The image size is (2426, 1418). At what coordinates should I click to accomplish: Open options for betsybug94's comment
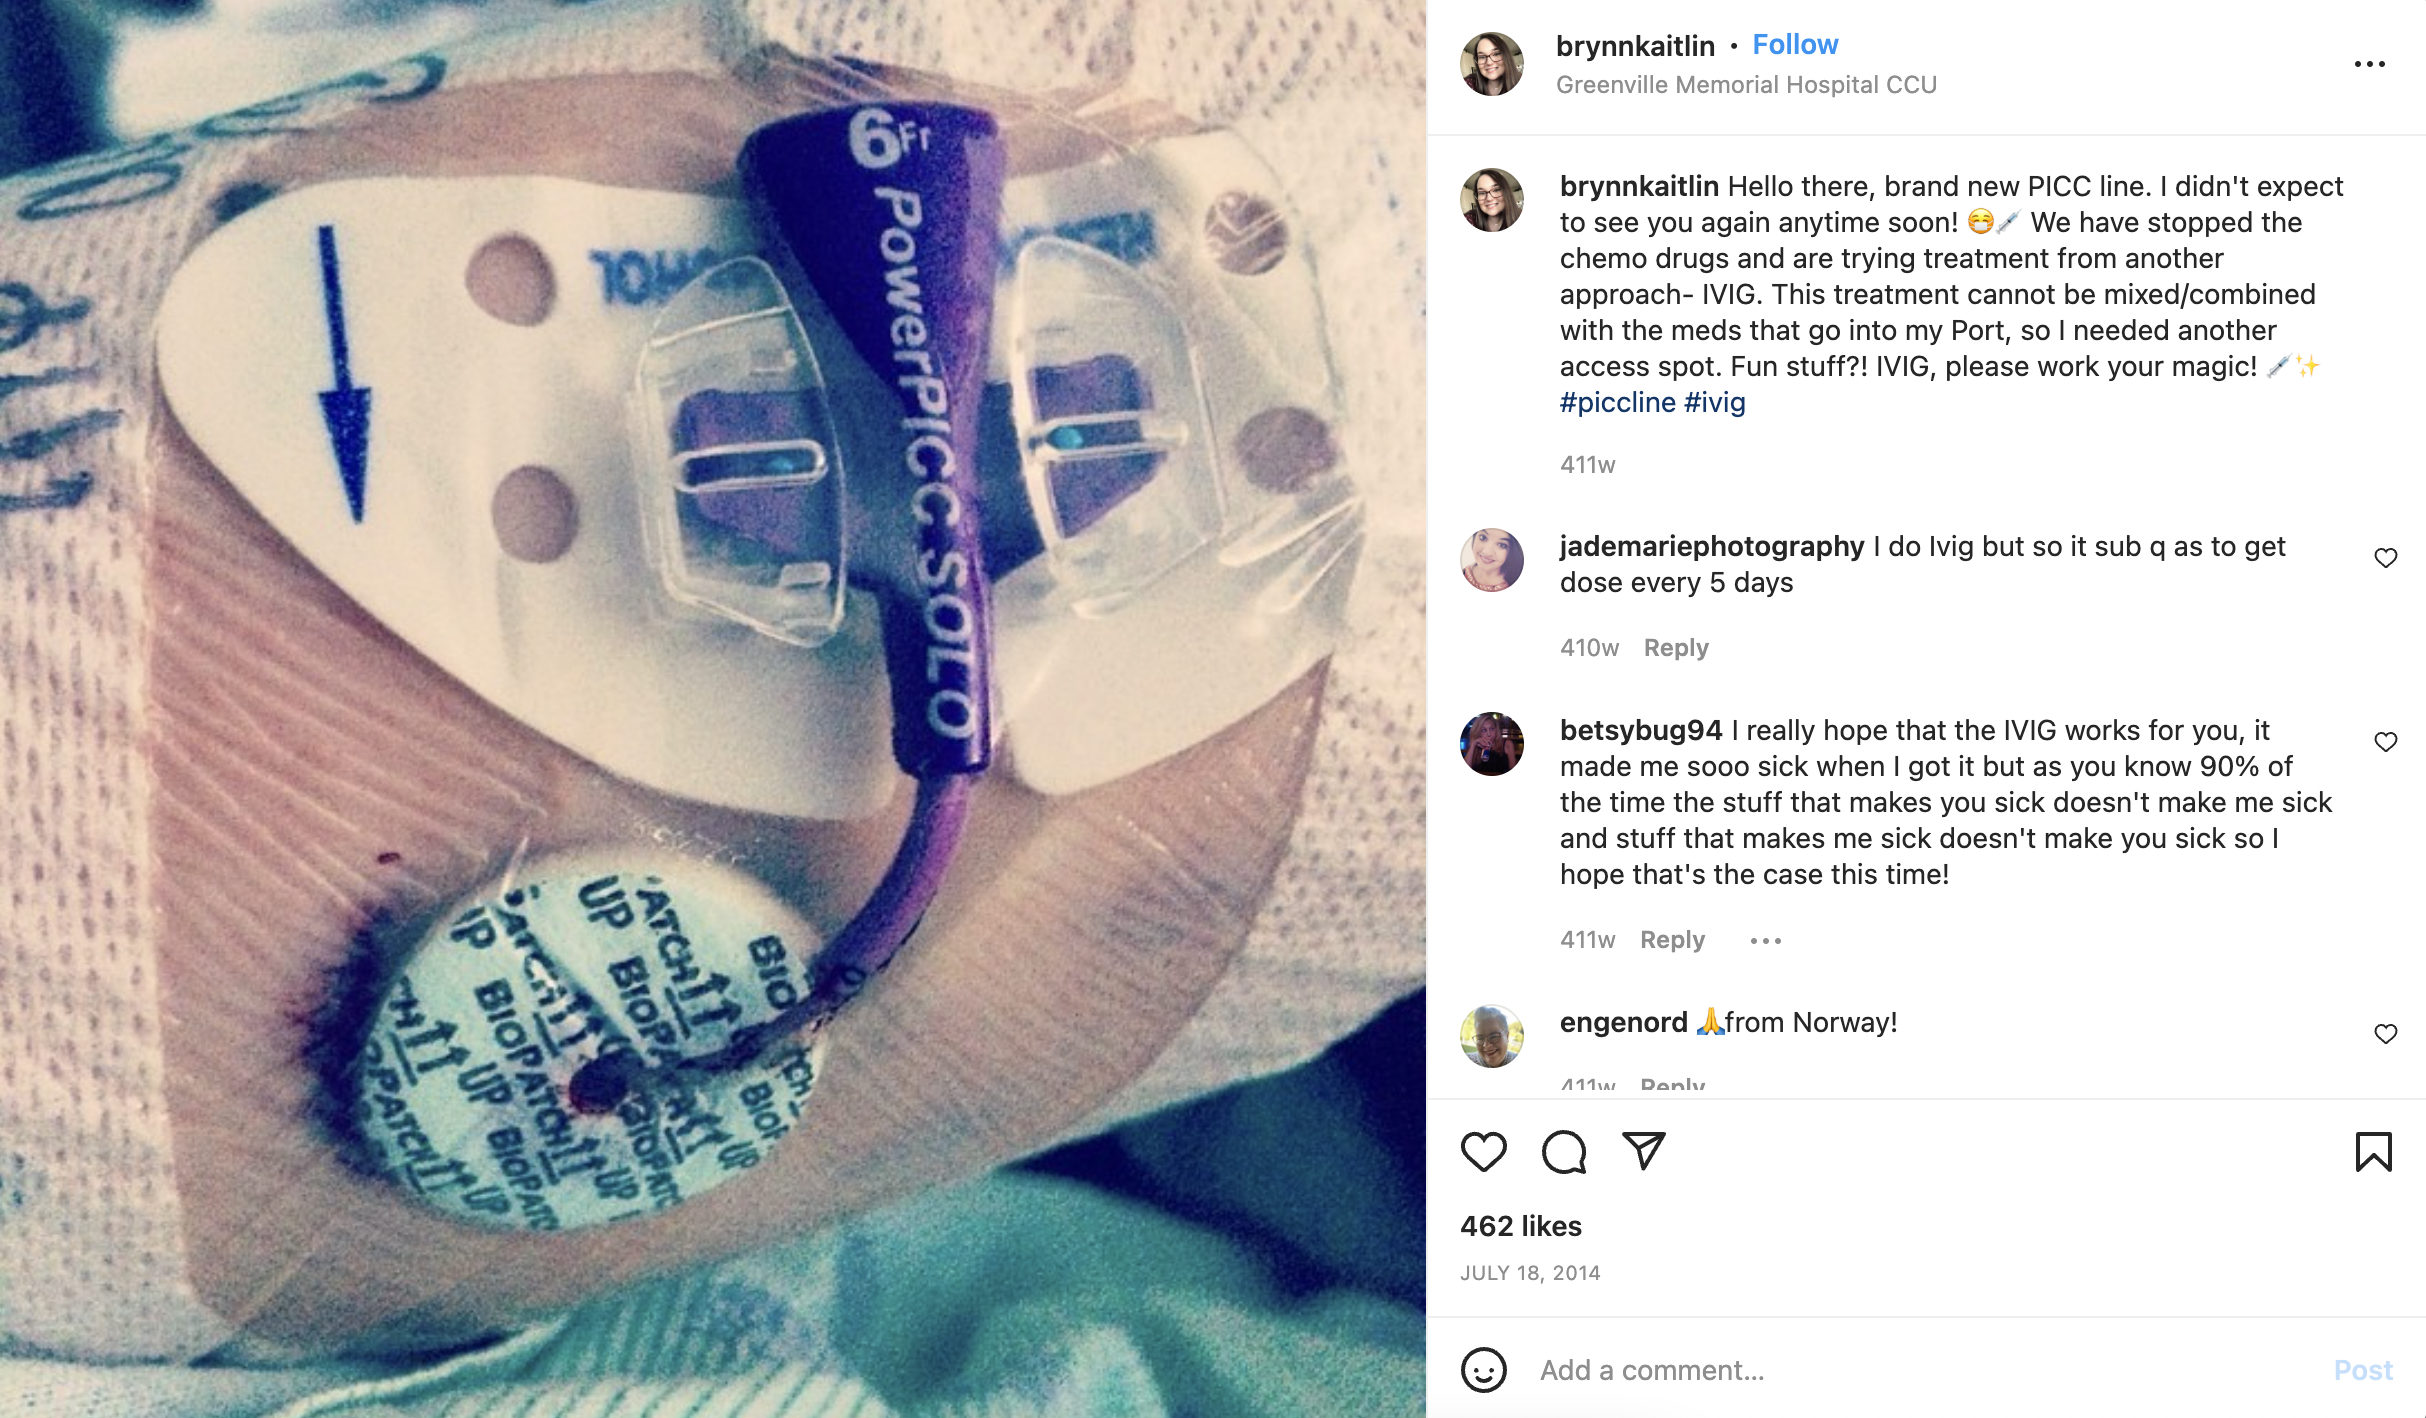click(x=1766, y=940)
